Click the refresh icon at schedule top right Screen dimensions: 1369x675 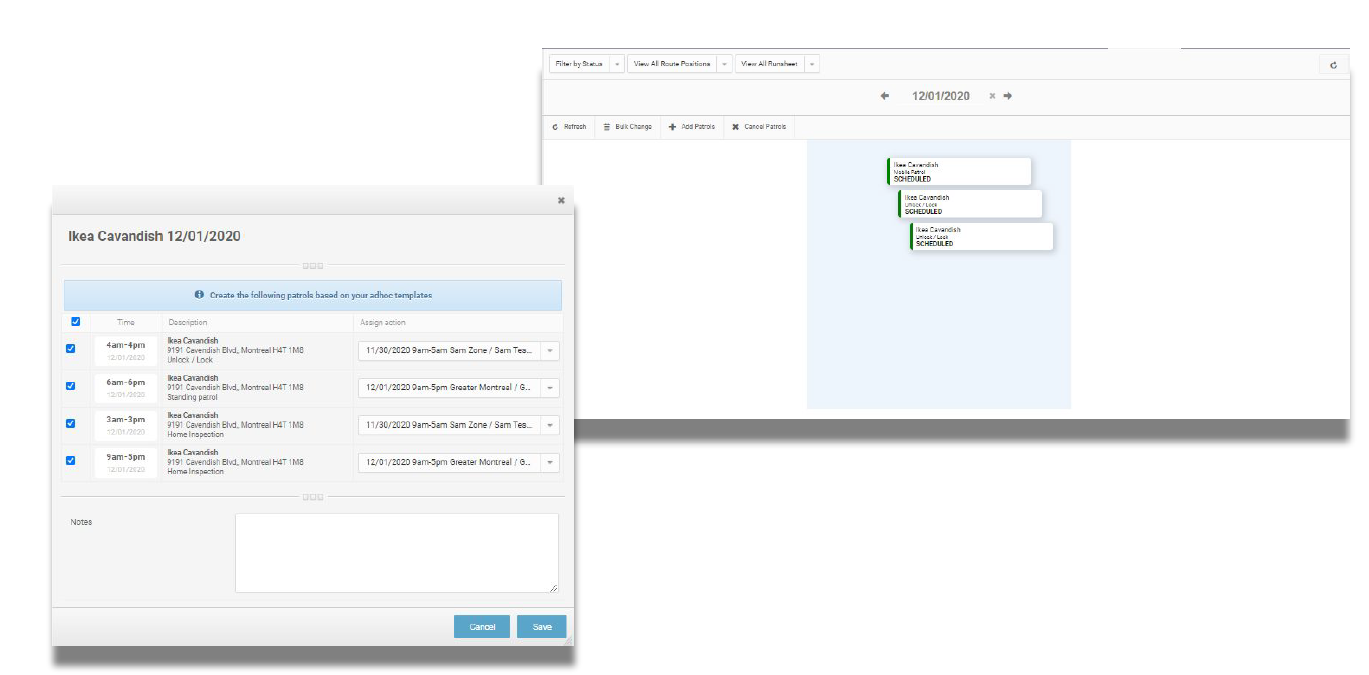[1333, 64]
